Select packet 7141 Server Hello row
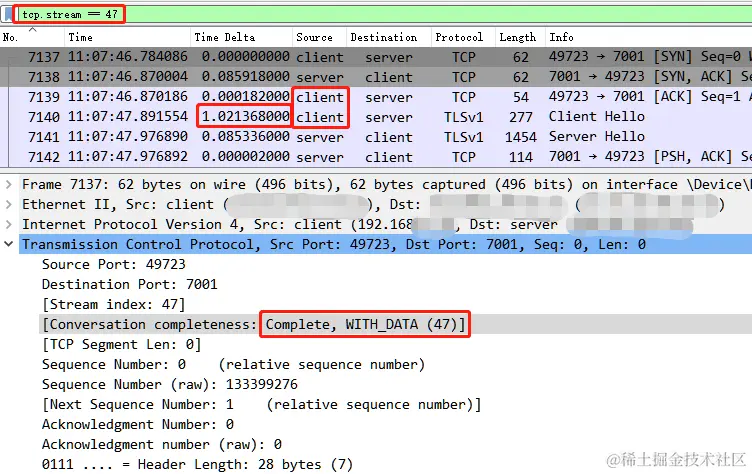 click(x=376, y=137)
